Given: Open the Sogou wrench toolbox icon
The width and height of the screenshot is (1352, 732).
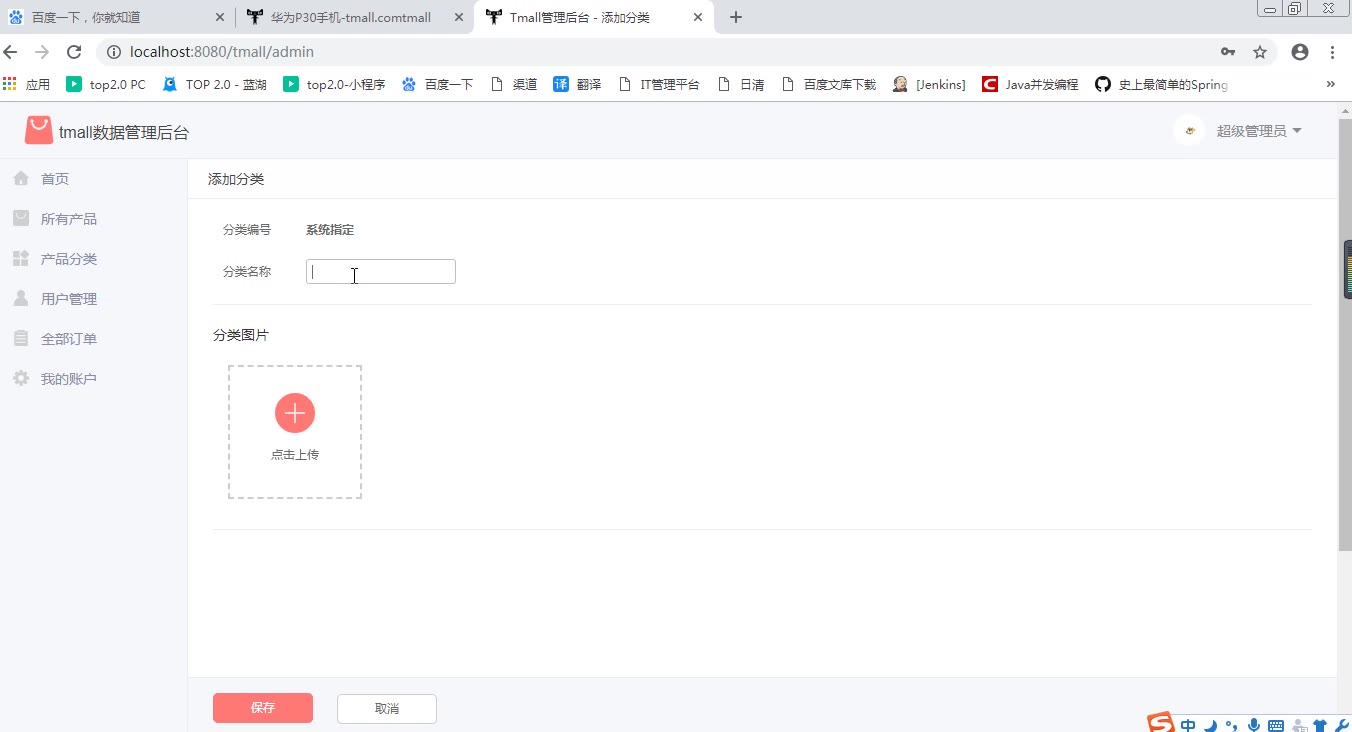Looking at the screenshot, I should (x=1342, y=726).
